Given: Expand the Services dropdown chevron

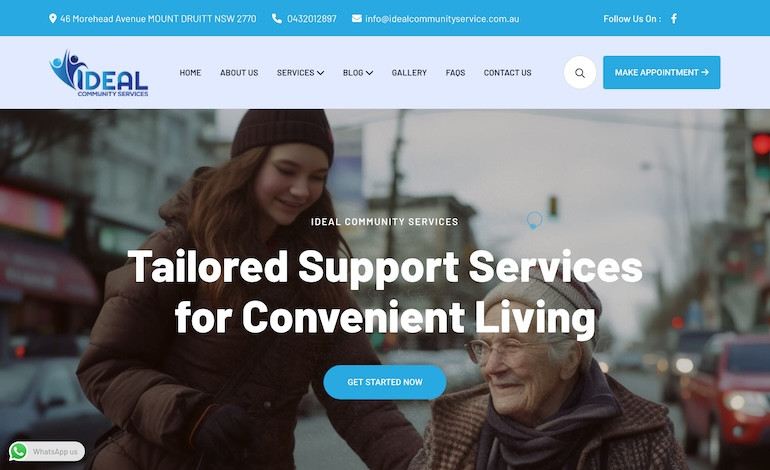Looking at the screenshot, I should (x=320, y=73).
